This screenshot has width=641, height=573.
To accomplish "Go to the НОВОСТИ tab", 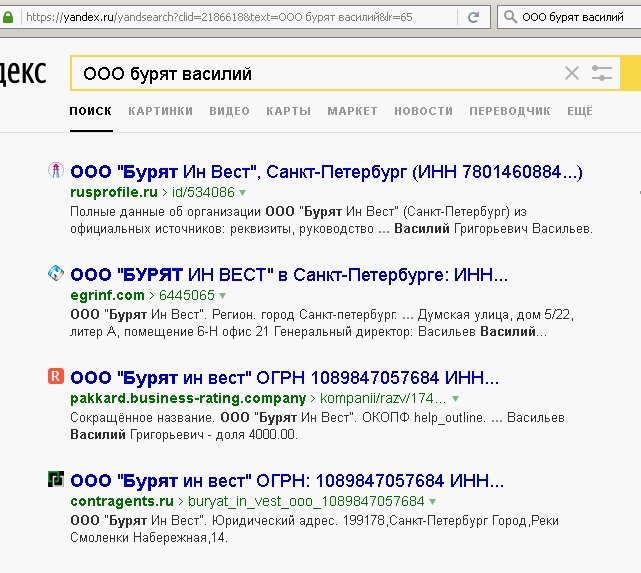I will (x=424, y=111).
